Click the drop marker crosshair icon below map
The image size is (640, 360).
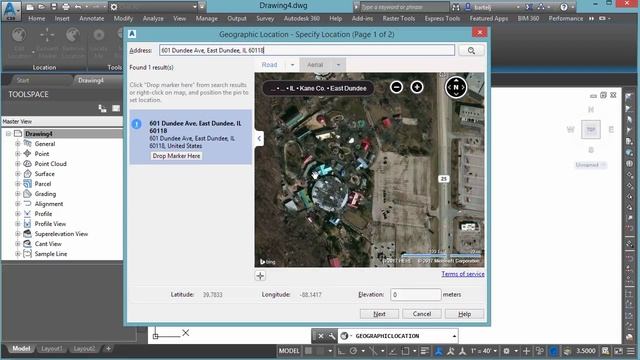[260, 276]
